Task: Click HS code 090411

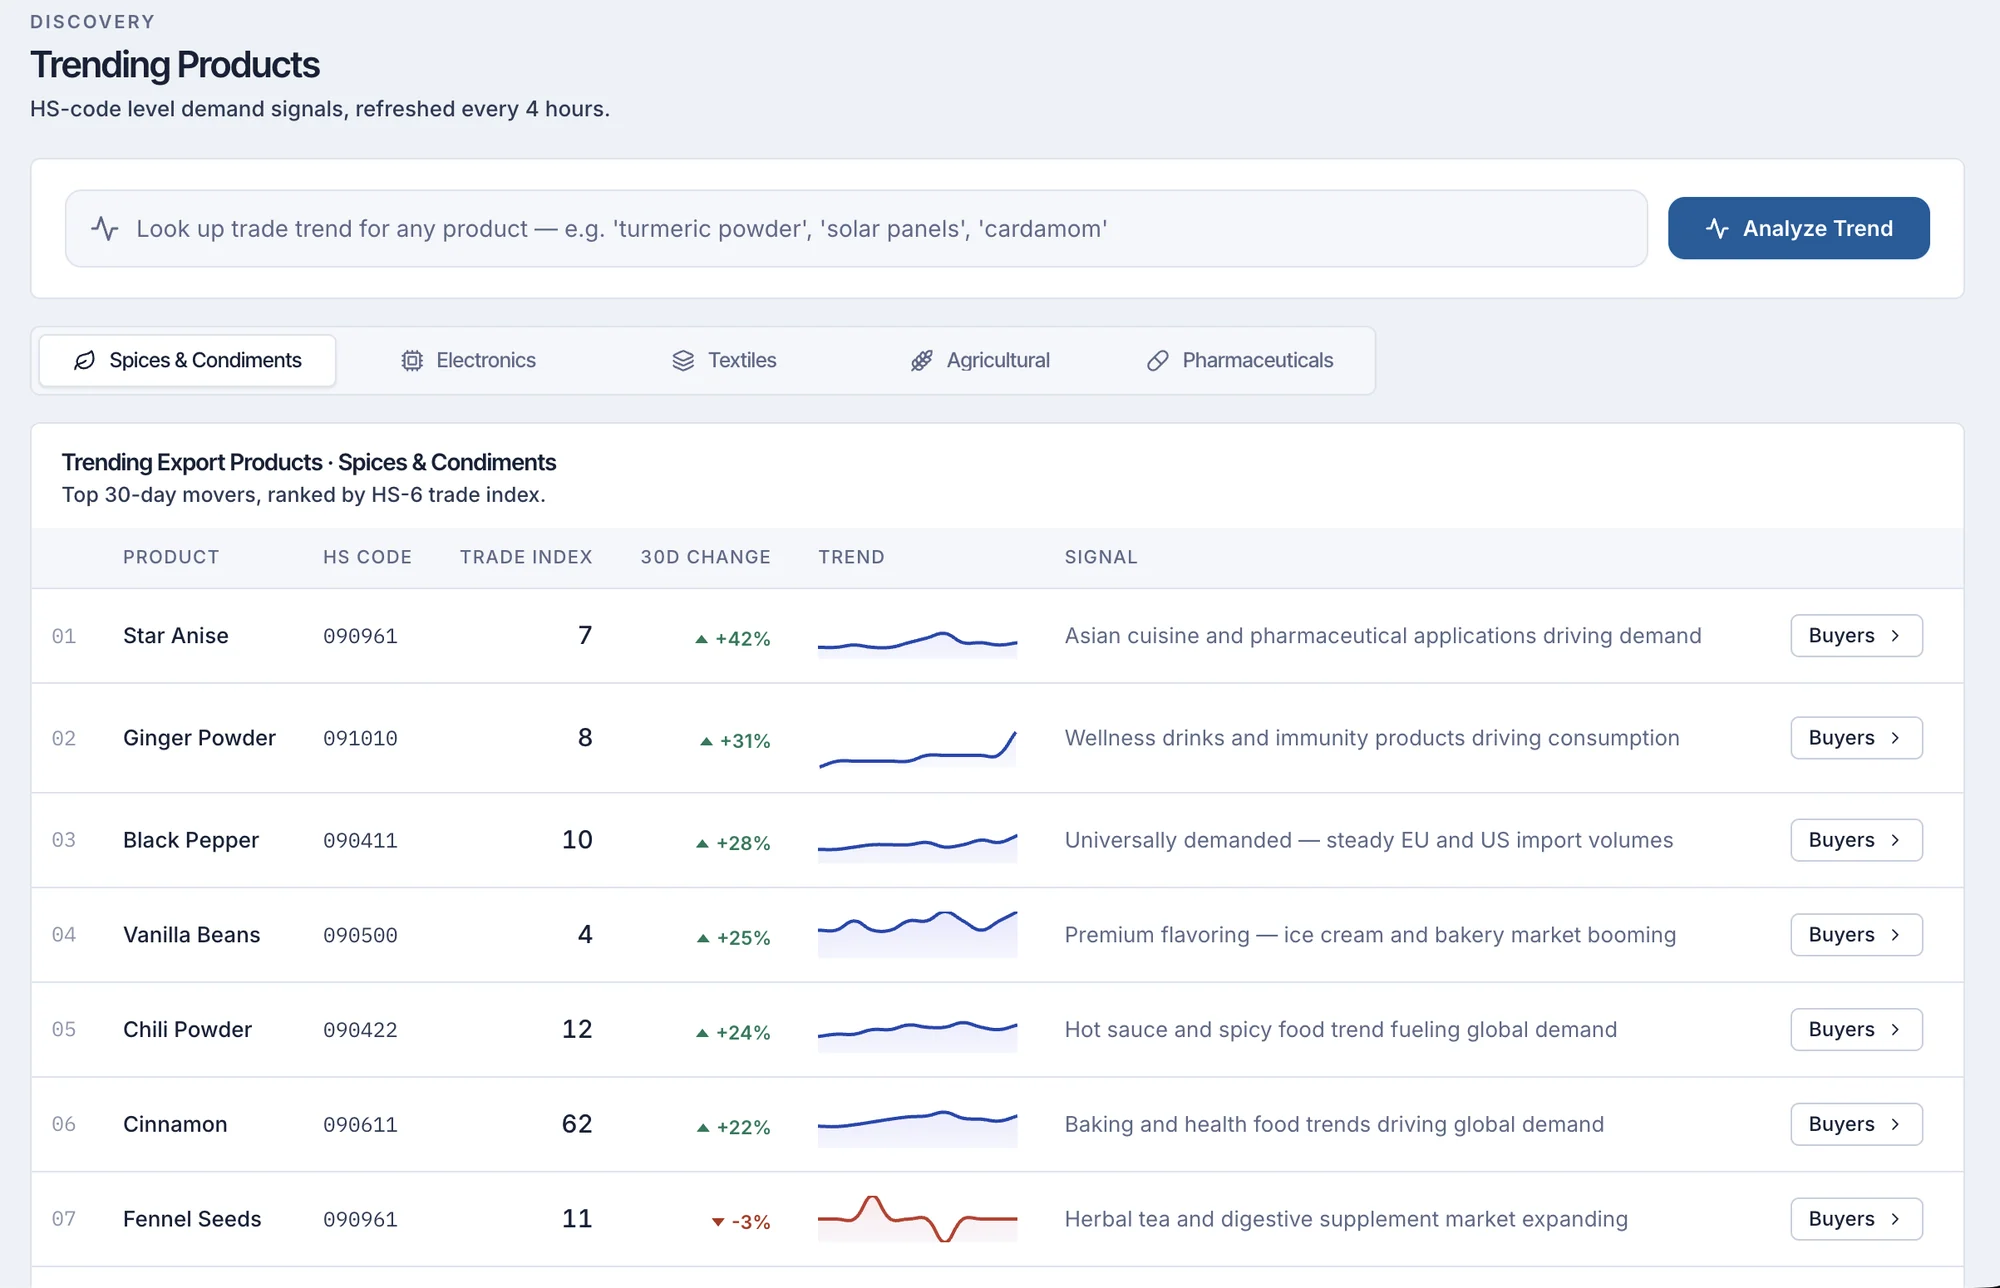Action: 360,841
